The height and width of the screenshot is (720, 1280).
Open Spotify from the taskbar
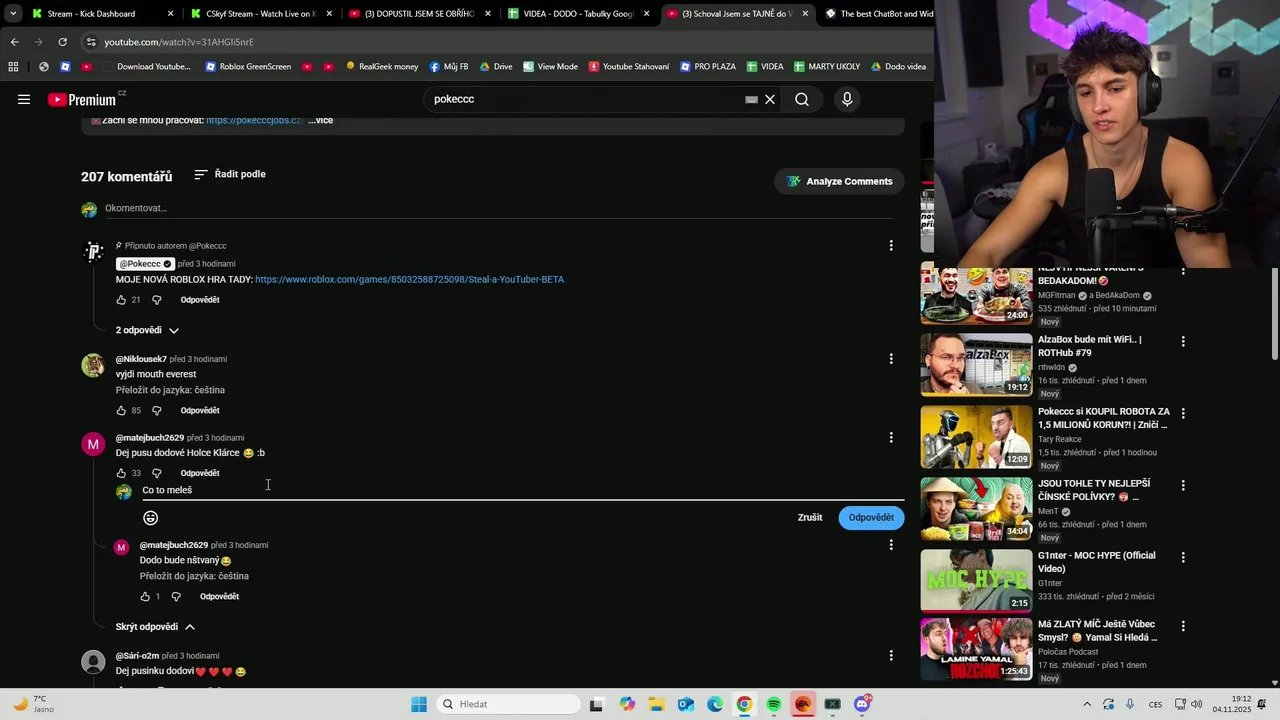tap(774, 704)
